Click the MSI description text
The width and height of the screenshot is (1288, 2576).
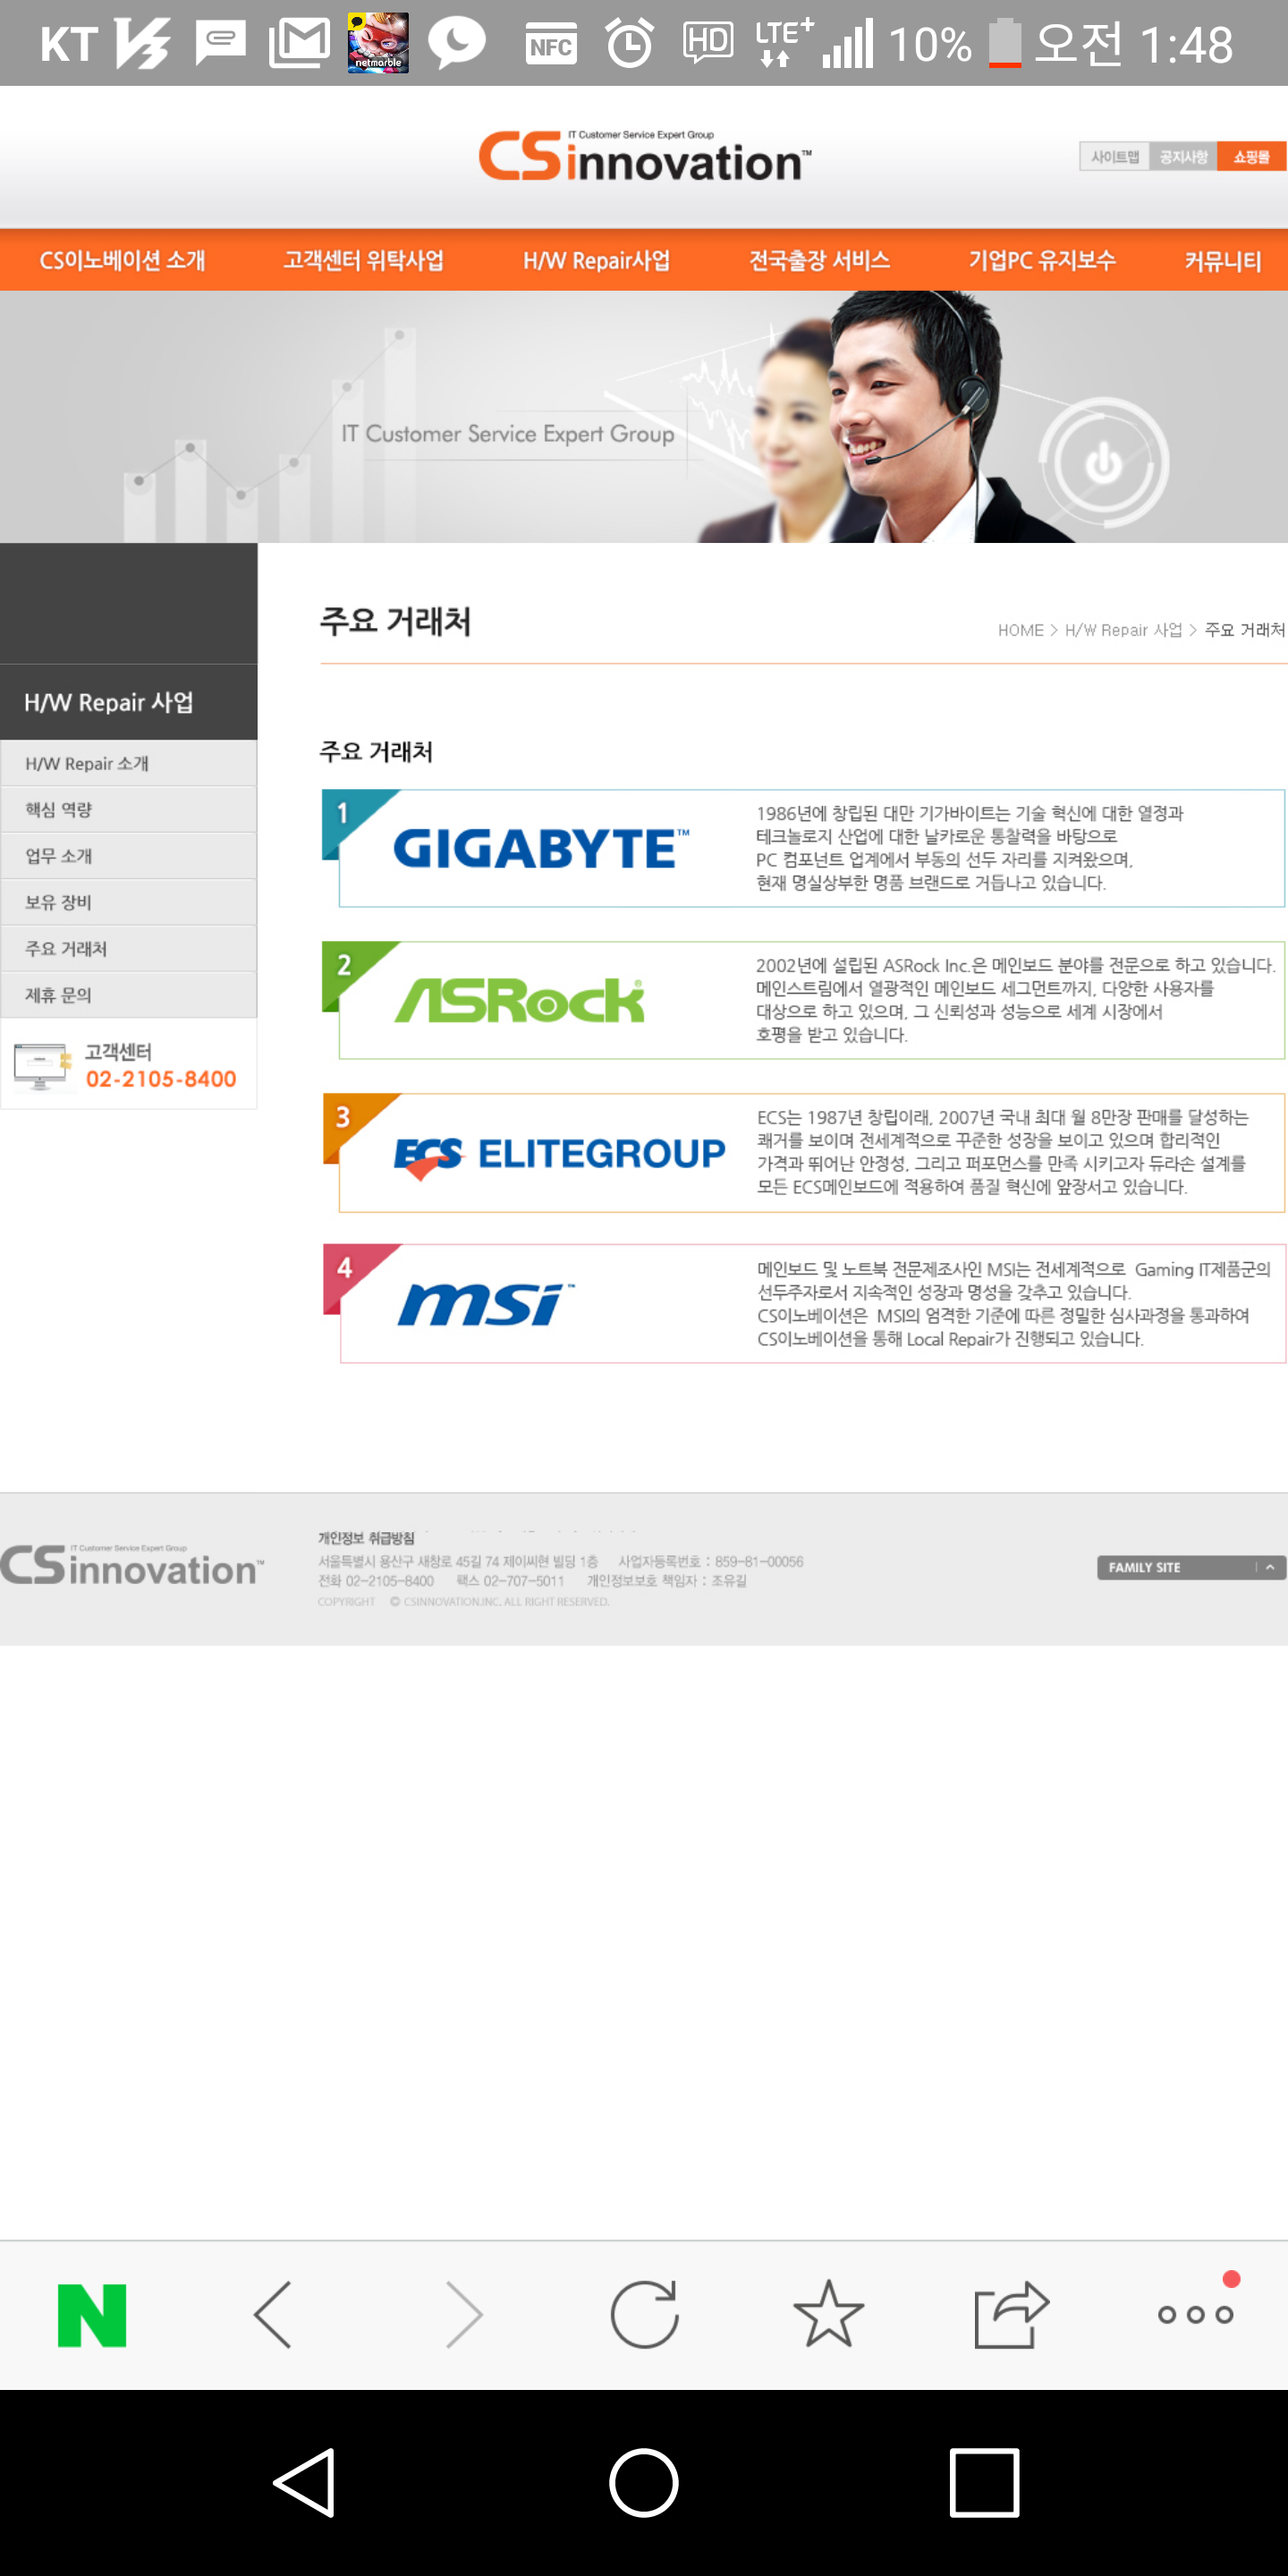tap(1013, 1304)
